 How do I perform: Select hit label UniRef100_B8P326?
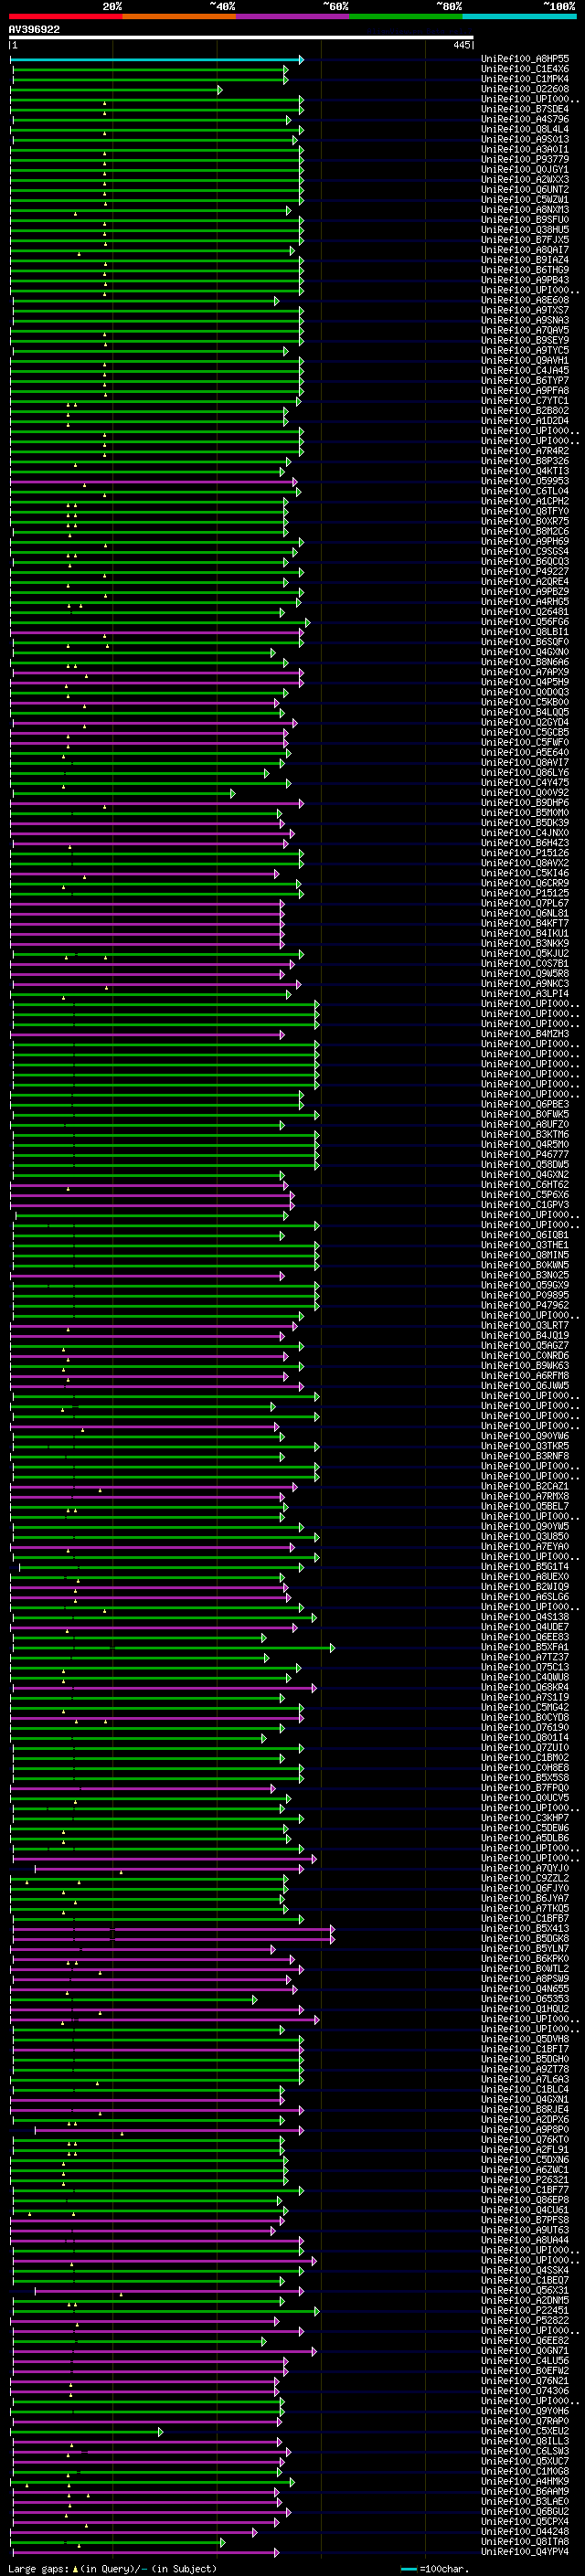pyautogui.click(x=525, y=461)
